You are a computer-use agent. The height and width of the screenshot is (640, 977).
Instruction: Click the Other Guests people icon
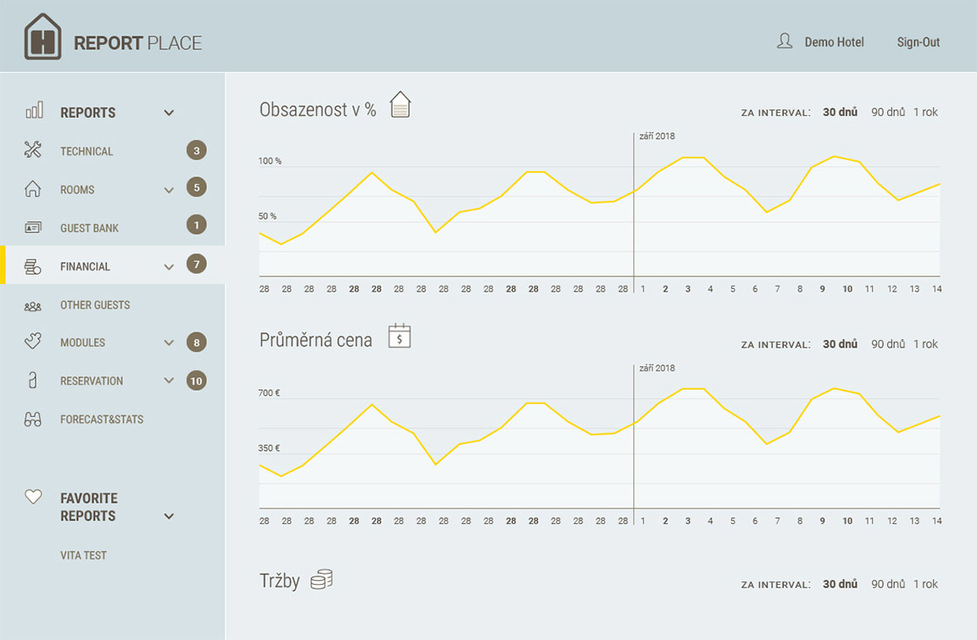33,305
